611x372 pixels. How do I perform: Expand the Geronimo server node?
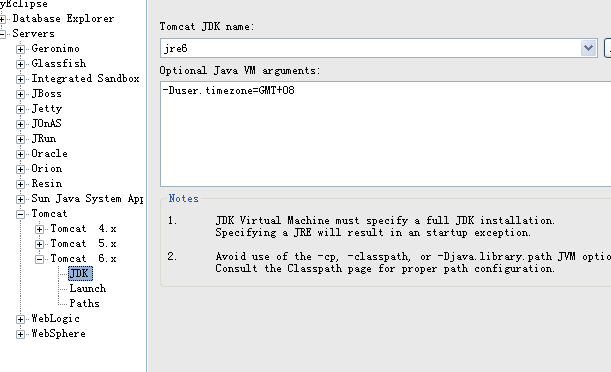tap(20, 49)
